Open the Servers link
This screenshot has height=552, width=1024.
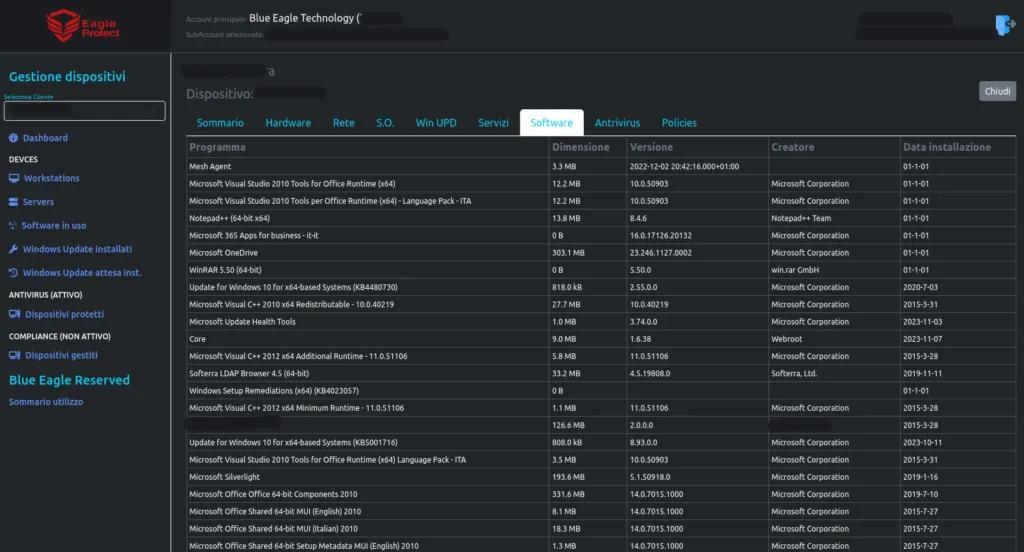point(39,202)
